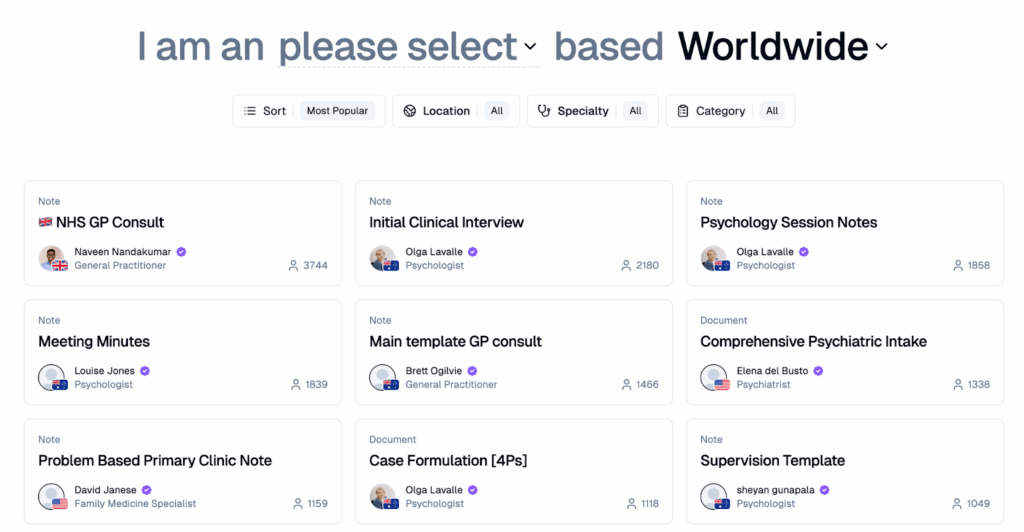Screen dimensions: 1024x532
Task: Open Comprehensive Psychiatric Intake document
Action: [x=845, y=352]
